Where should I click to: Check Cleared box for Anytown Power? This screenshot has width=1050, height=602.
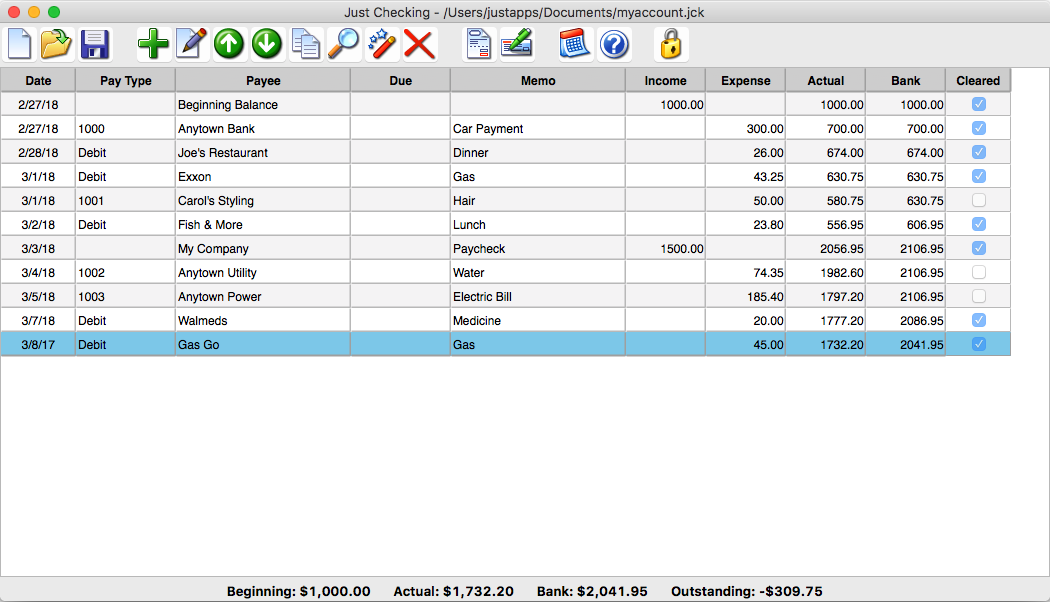978,296
